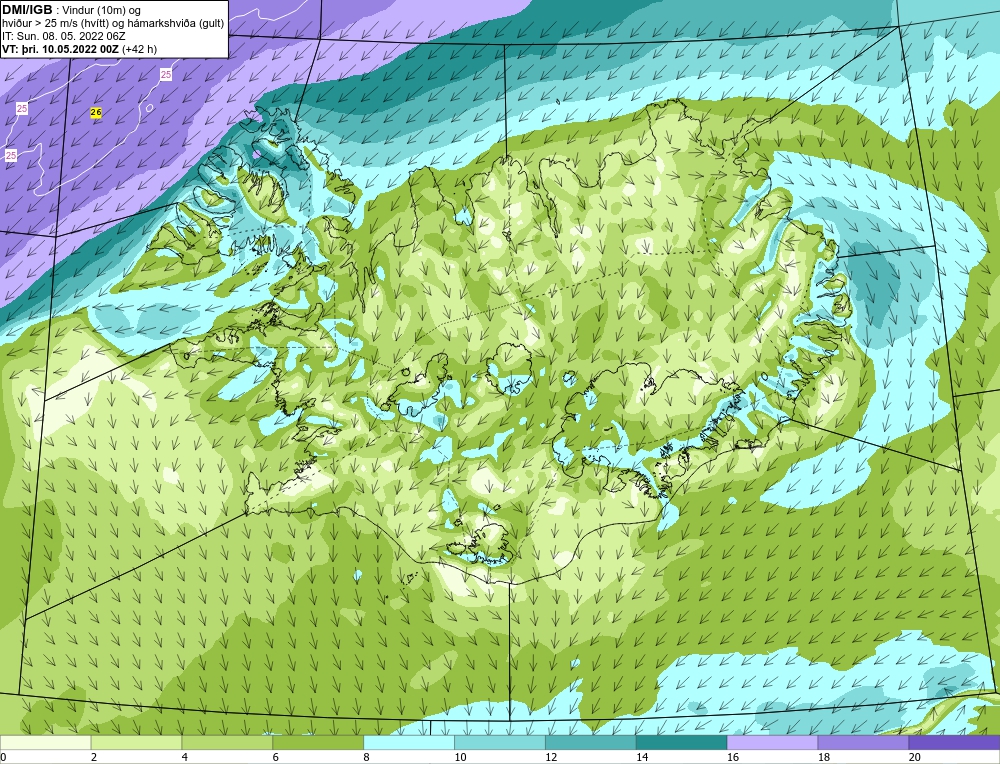The height and width of the screenshot is (764, 1000).
Task: Click the legend scale value 12
Action: 551,757
